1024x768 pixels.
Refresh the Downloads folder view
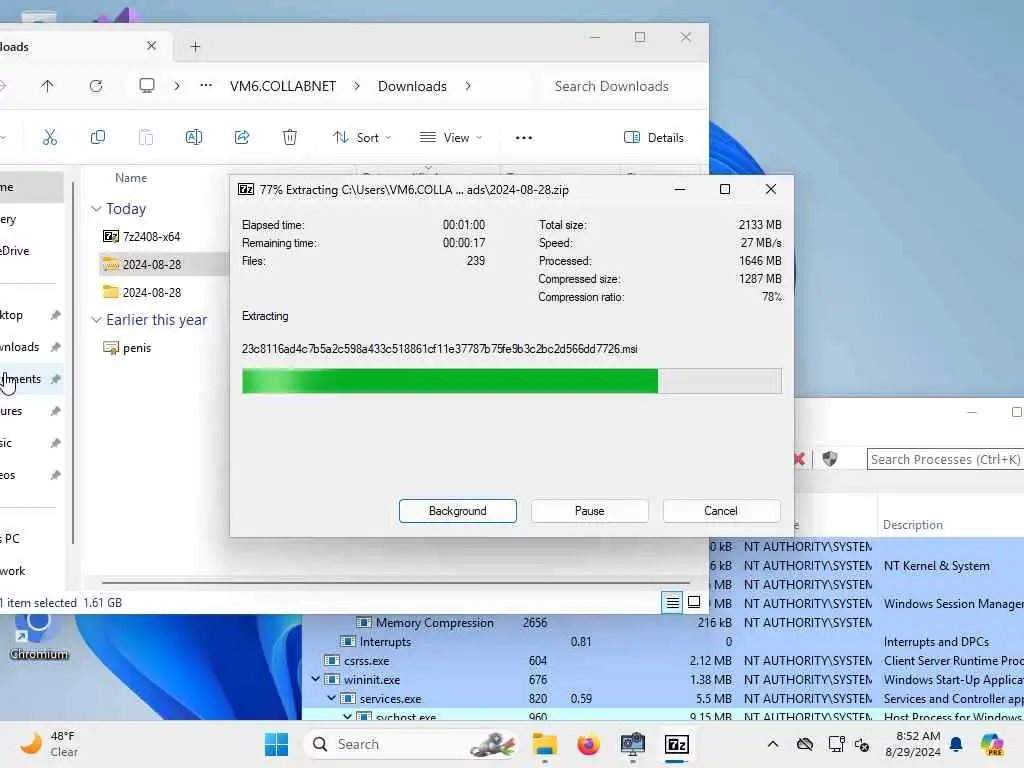[x=96, y=86]
